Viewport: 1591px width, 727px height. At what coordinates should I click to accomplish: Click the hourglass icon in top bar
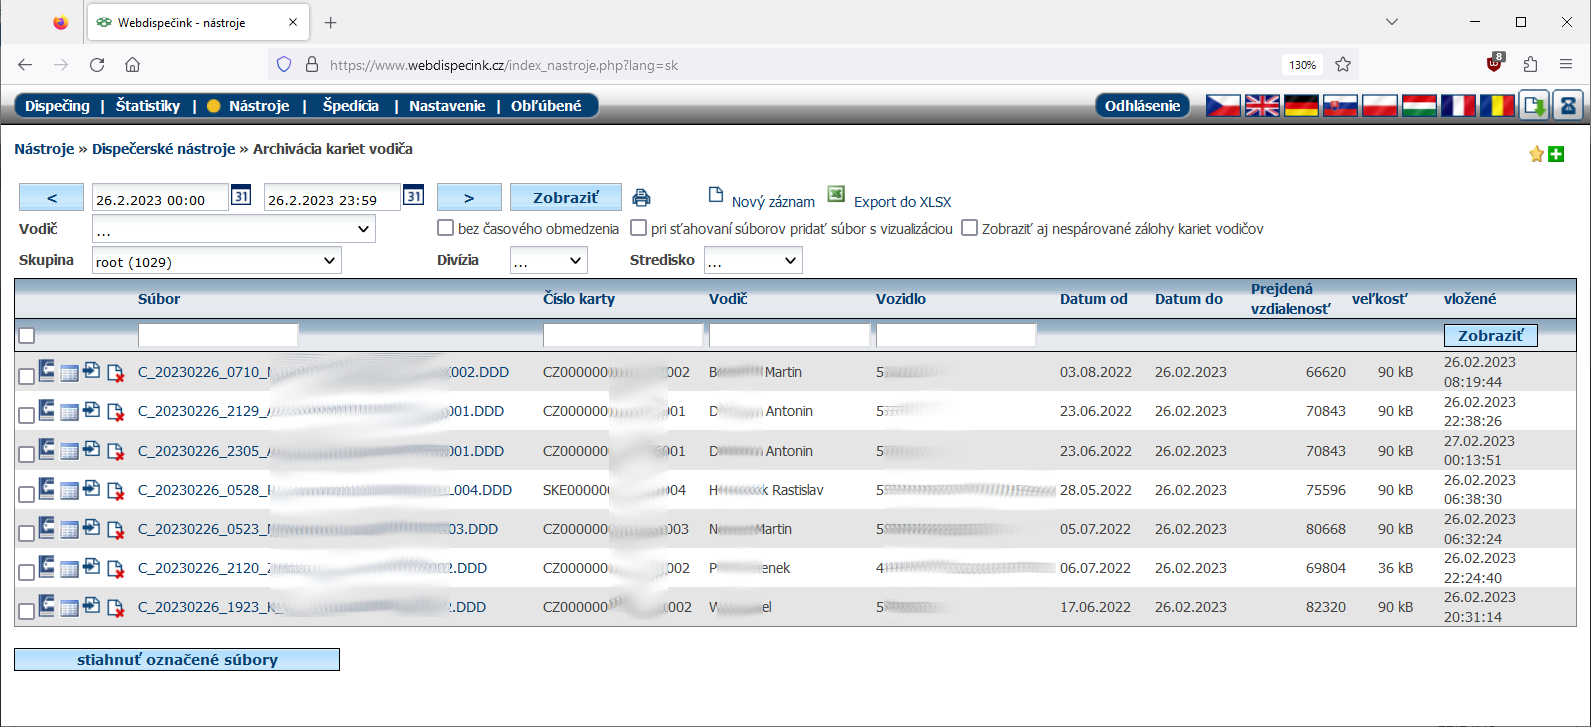pos(1567,105)
